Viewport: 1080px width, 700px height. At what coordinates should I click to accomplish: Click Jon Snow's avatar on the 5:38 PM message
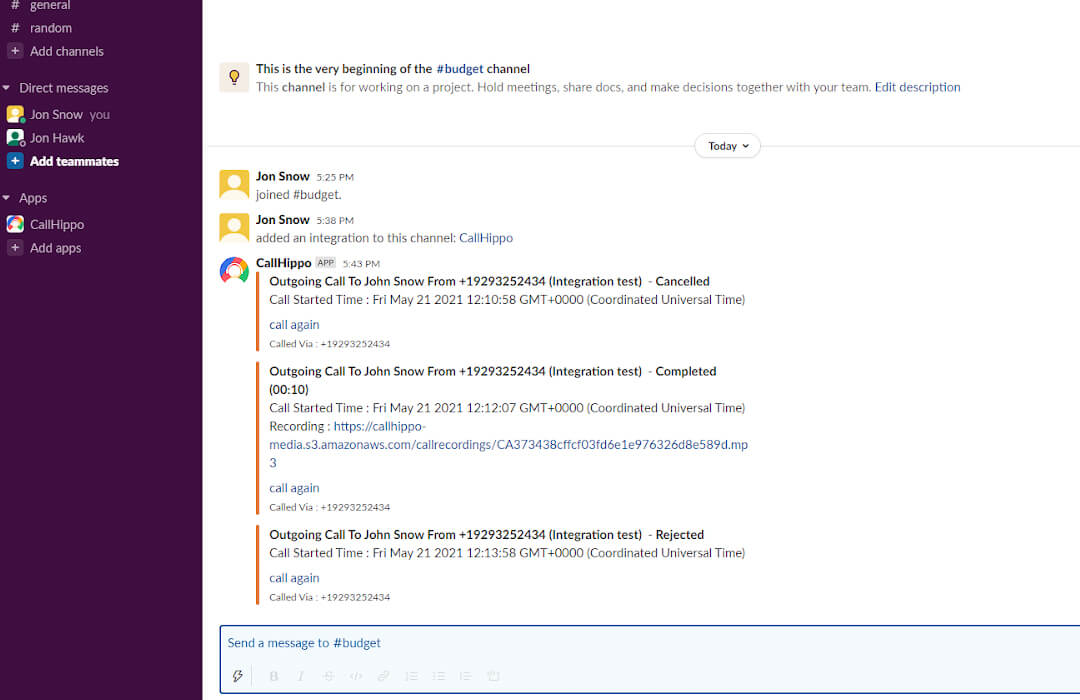coord(234,227)
